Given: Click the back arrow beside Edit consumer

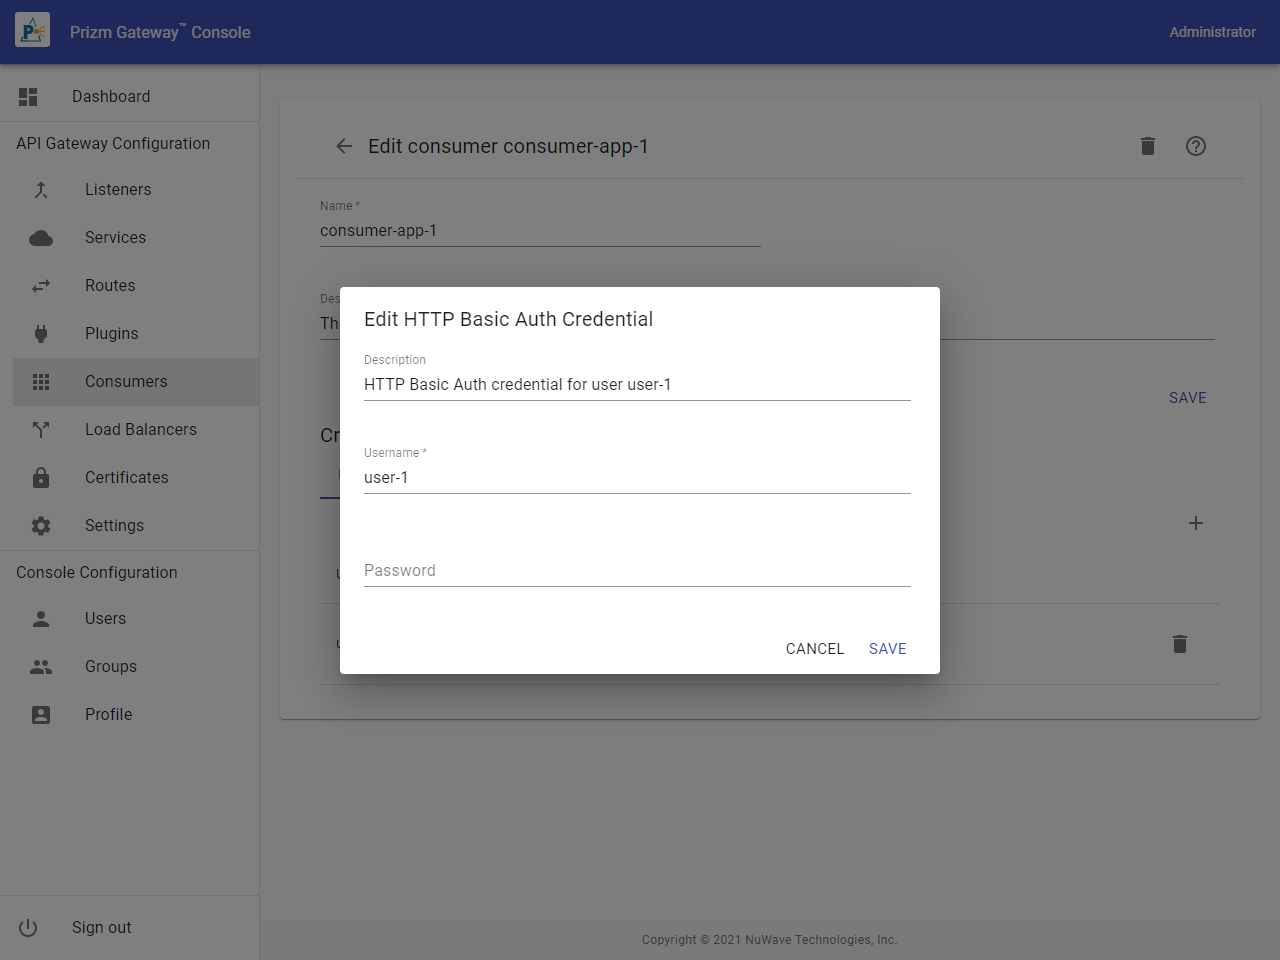Looking at the screenshot, I should [x=344, y=146].
